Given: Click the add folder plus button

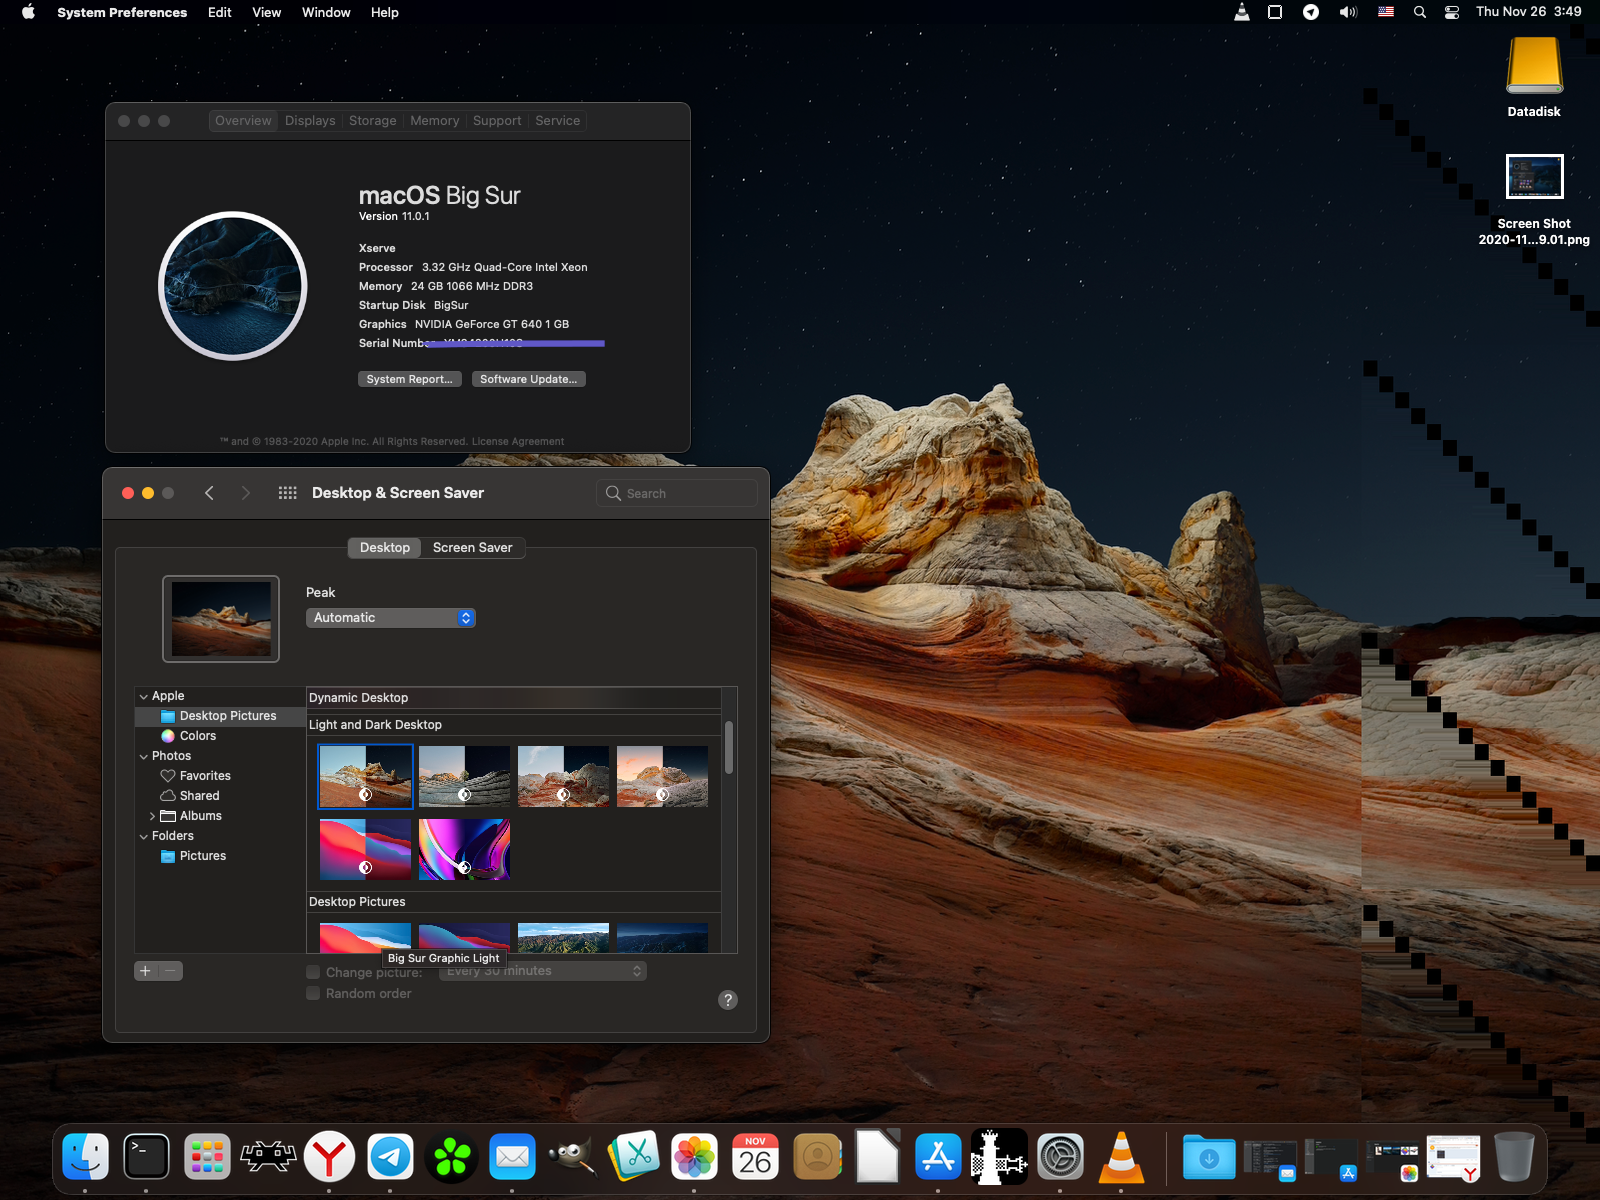Looking at the screenshot, I should [146, 971].
